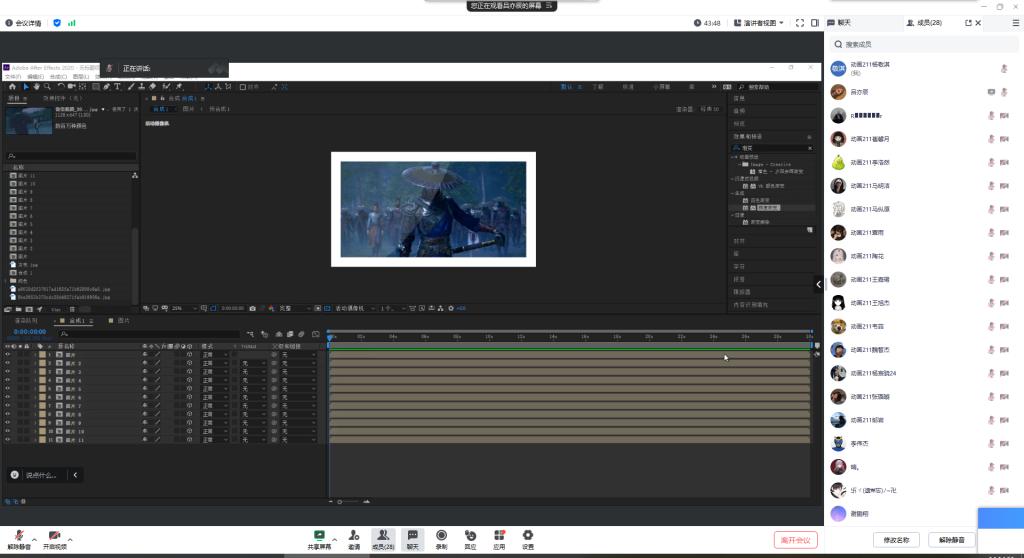Viewport: 1024px width, 558px height.
Task: Select the Zoom magnifier tool
Action: click(x=49, y=87)
